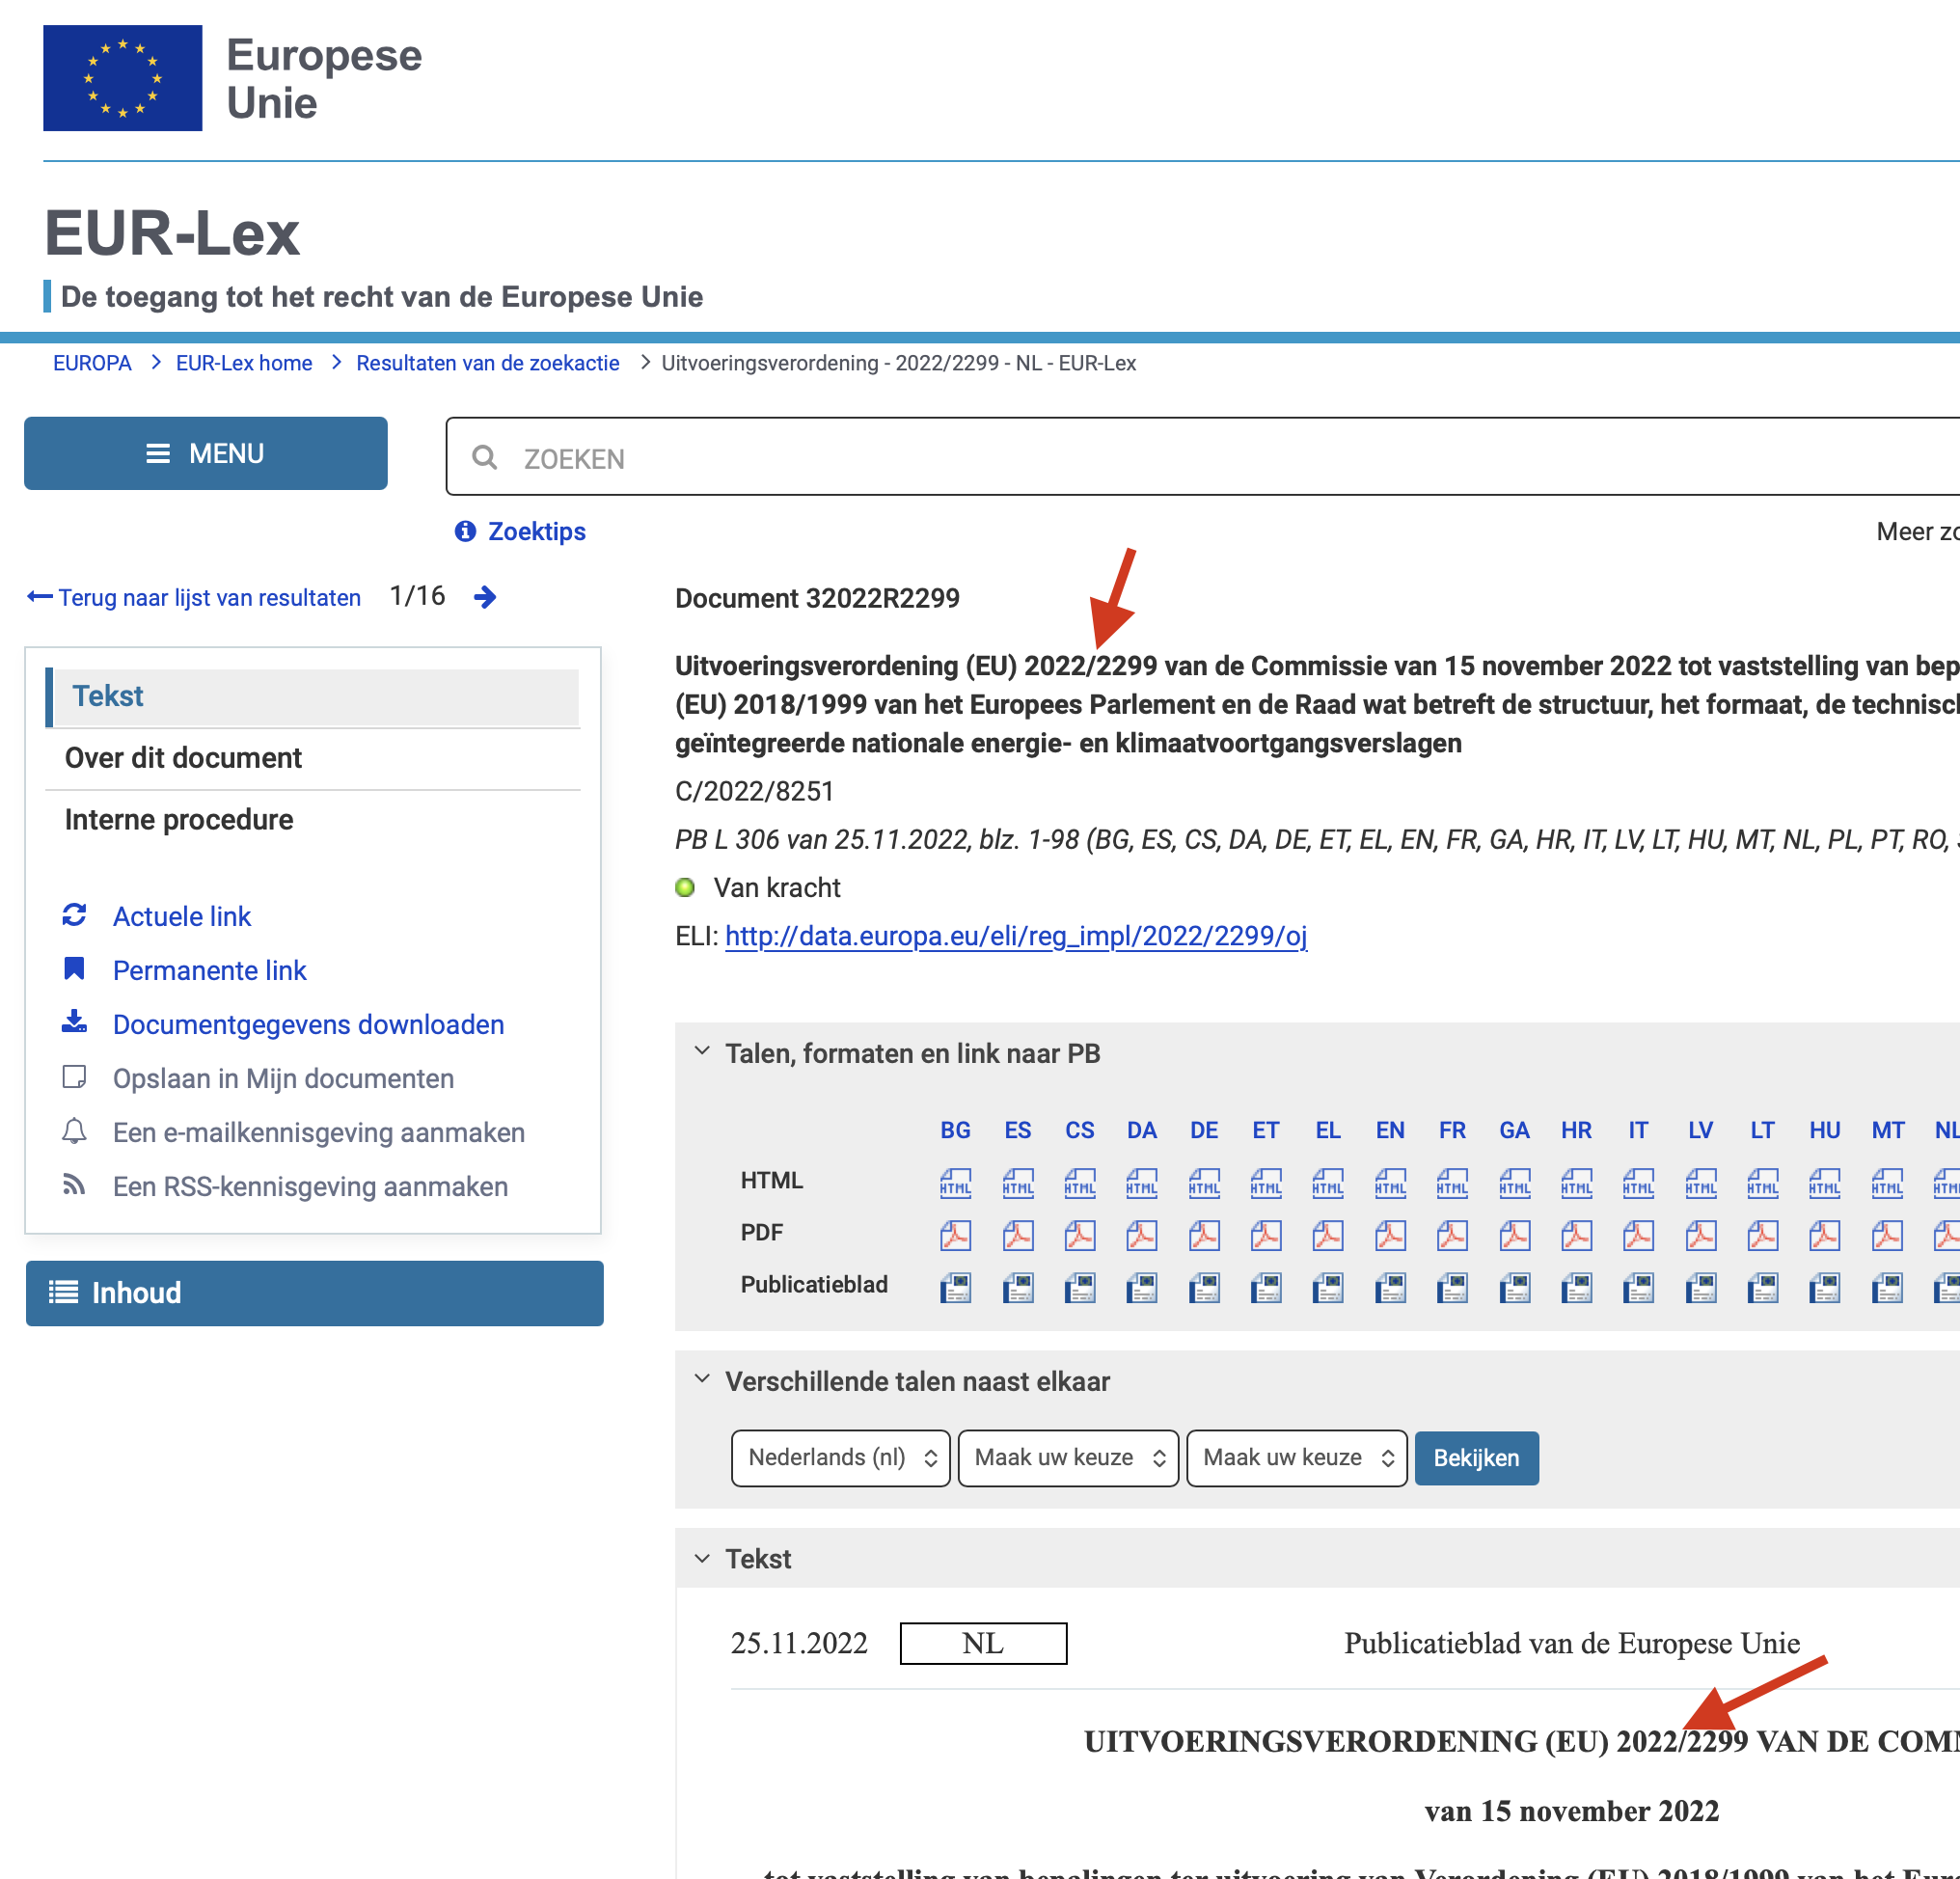Open the ET Publicatieblad icon
Viewport: 1960px width, 1879px height.
1266,1288
